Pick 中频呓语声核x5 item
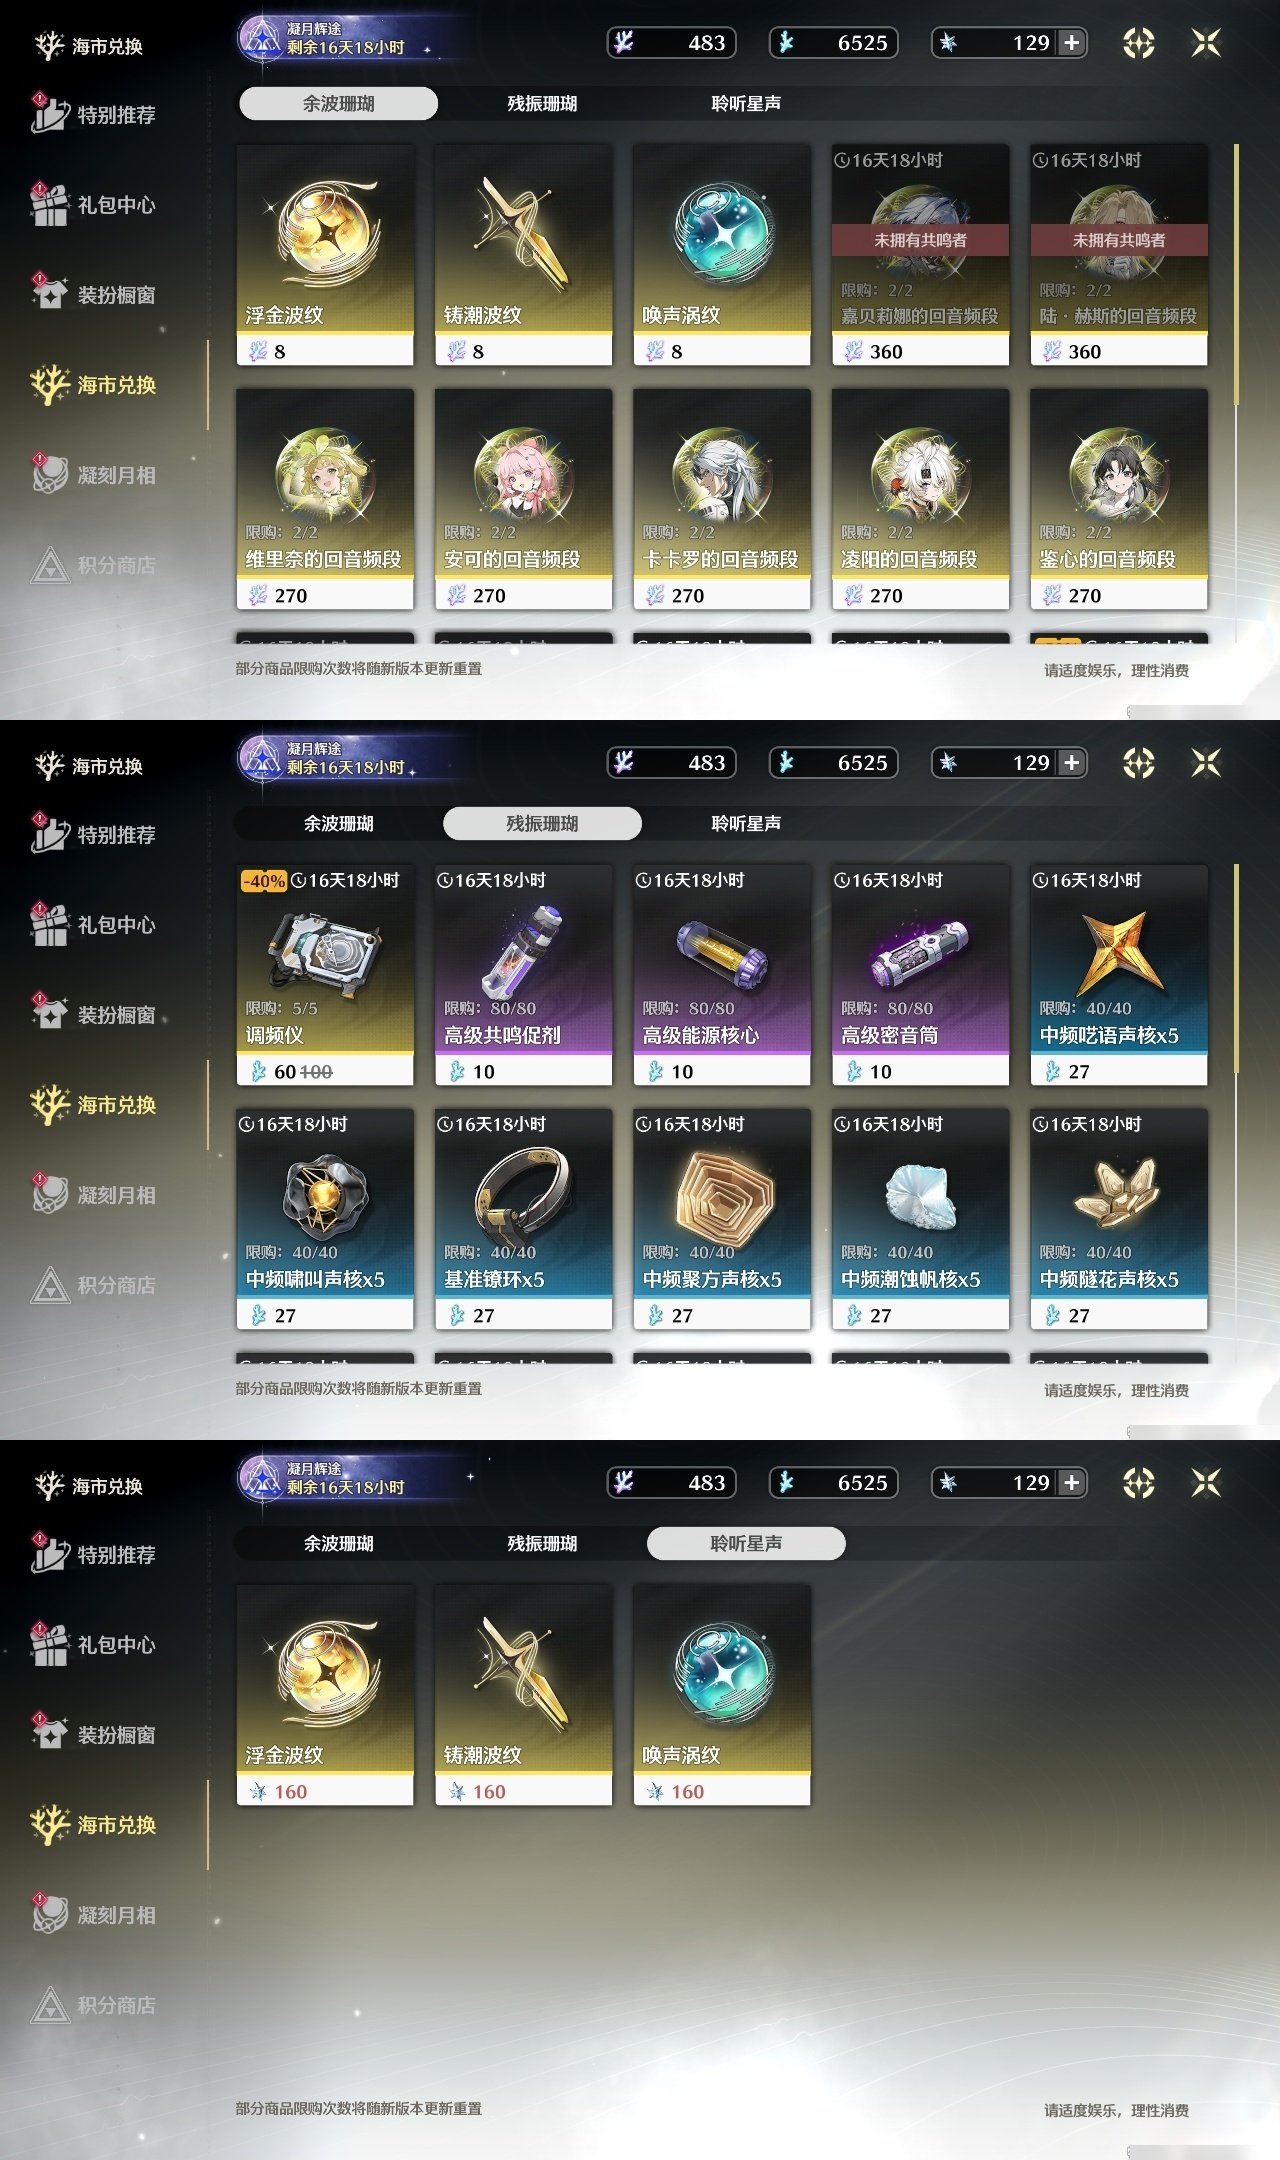 1119,975
